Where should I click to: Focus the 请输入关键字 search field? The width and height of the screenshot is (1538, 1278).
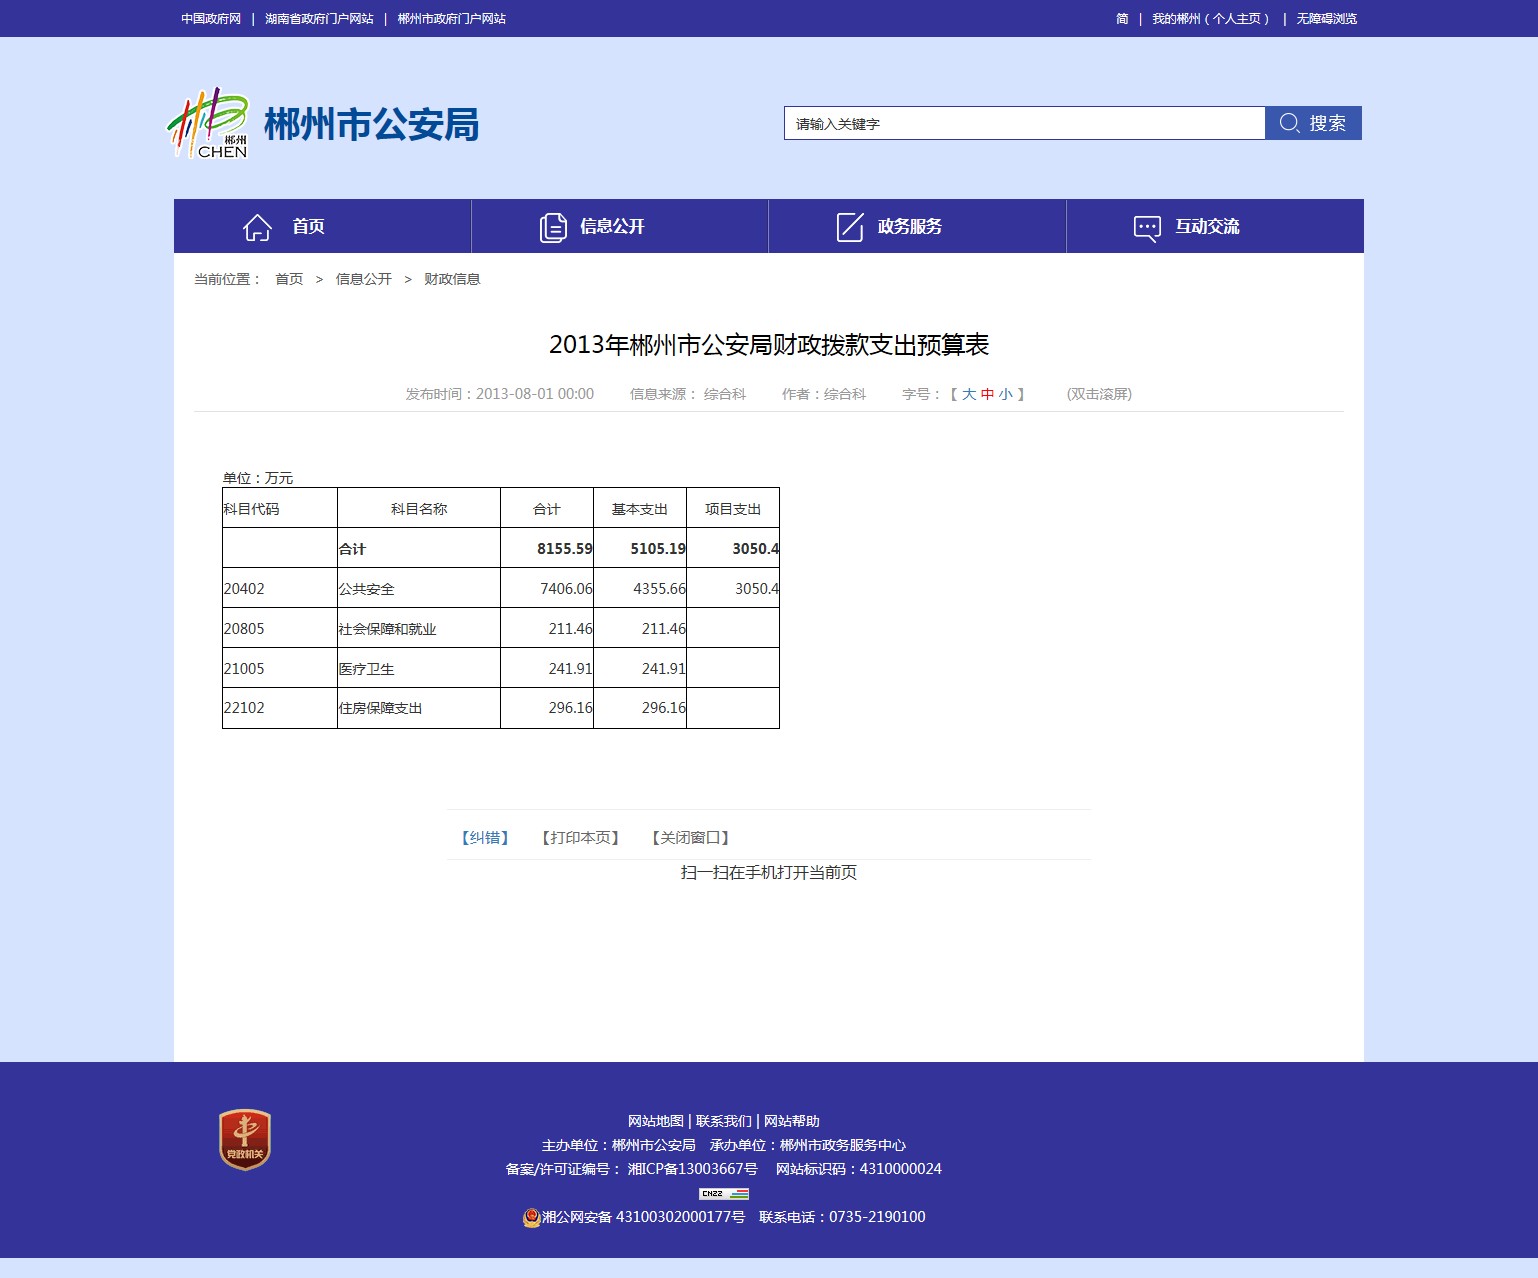tap(1024, 123)
